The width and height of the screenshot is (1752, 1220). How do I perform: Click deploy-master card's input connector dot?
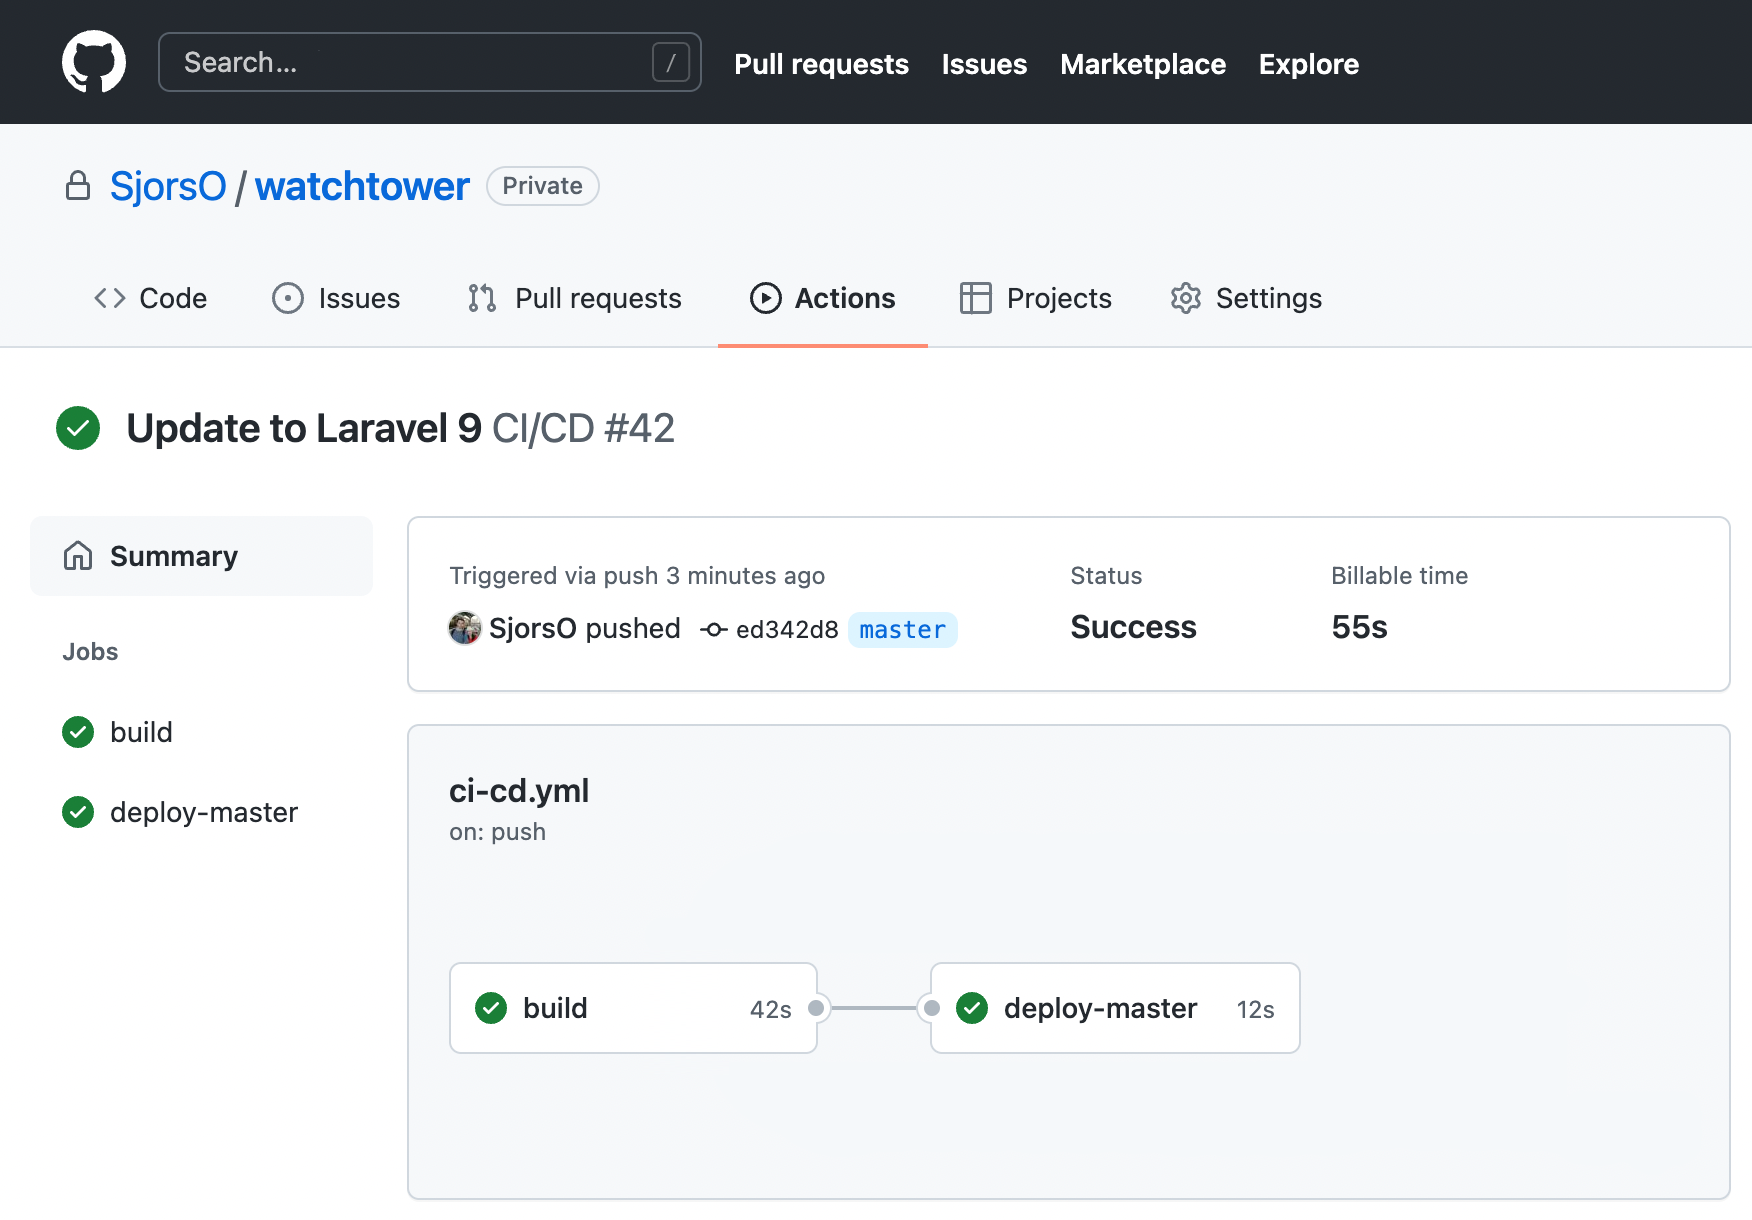[932, 1008]
